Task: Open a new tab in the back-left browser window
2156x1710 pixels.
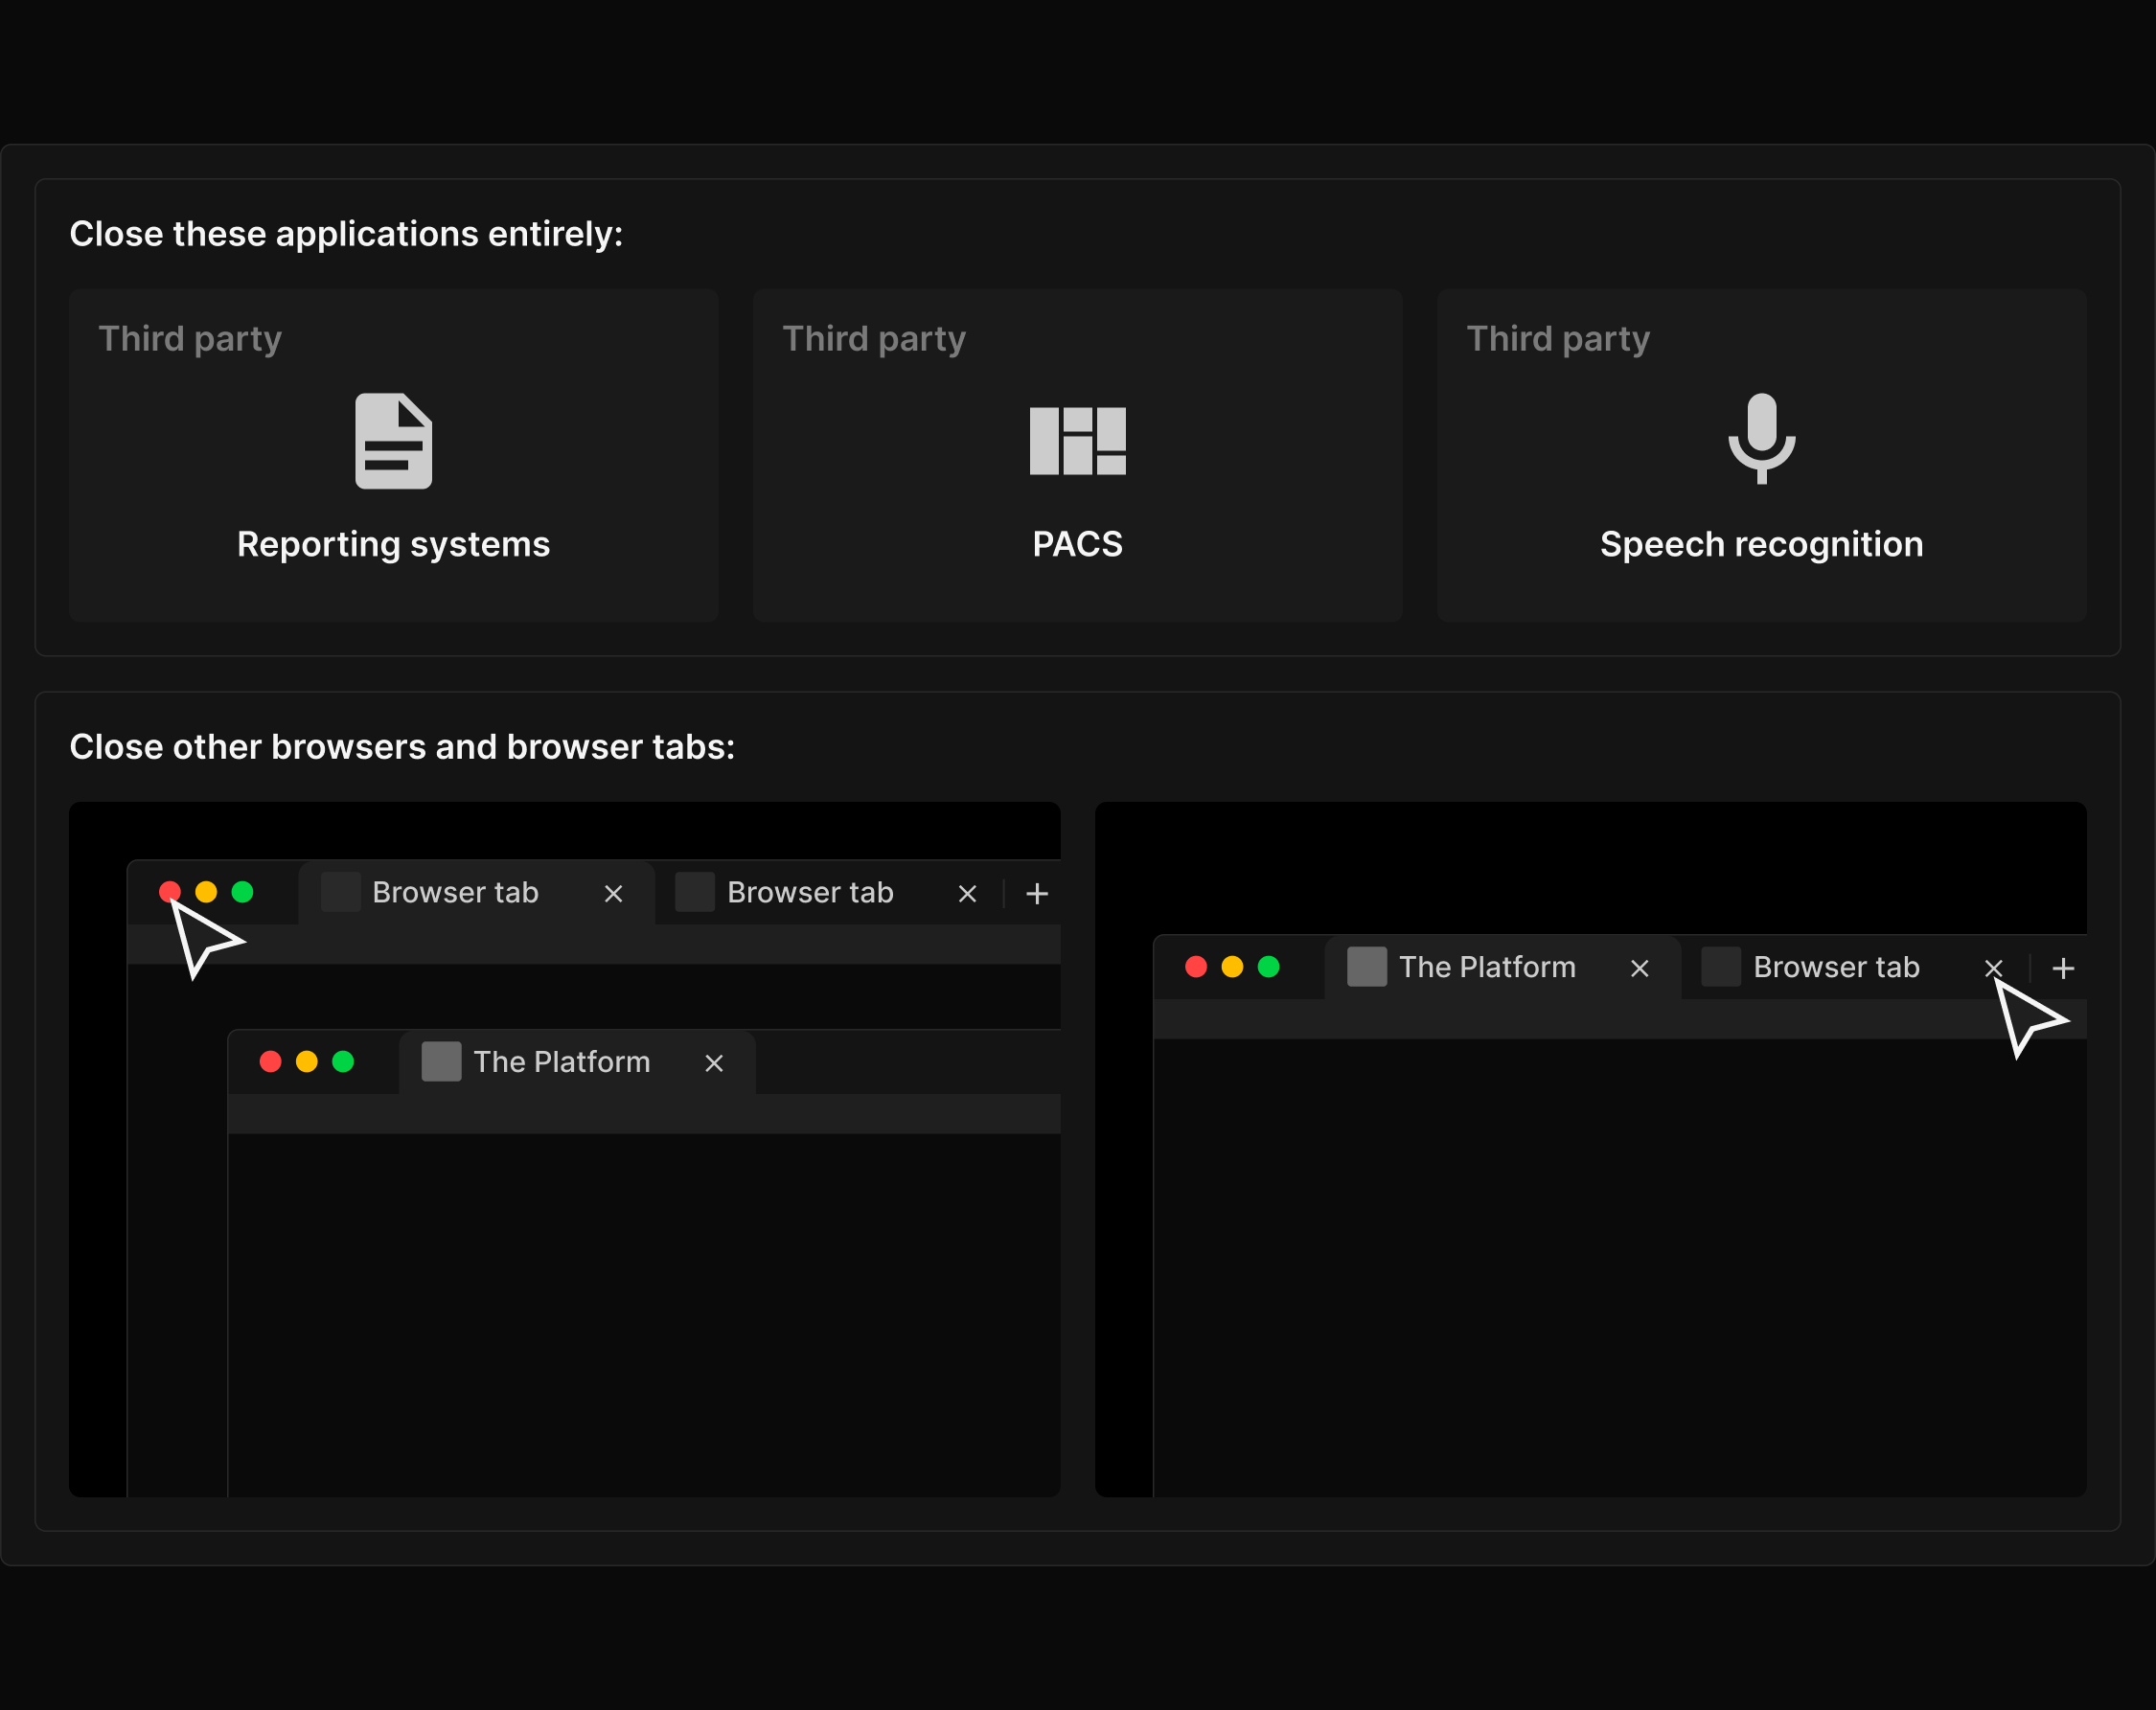Action: [x=1037, y=894]
